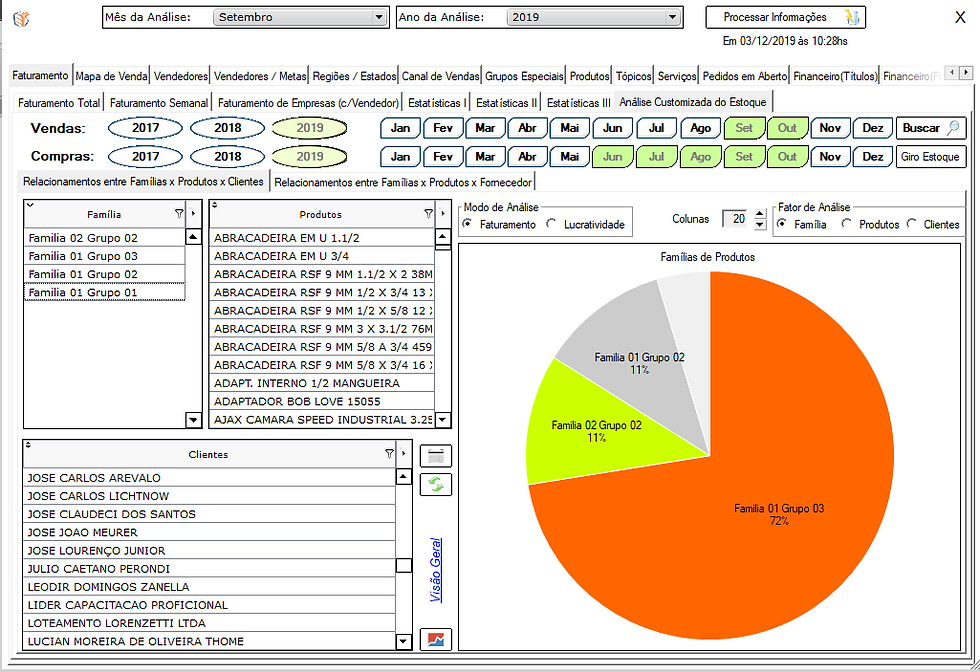The height and width of the screenshot is (672, 980).
Task: Click the Clientes list scrollbar thumb
Action: coord(404,565)
